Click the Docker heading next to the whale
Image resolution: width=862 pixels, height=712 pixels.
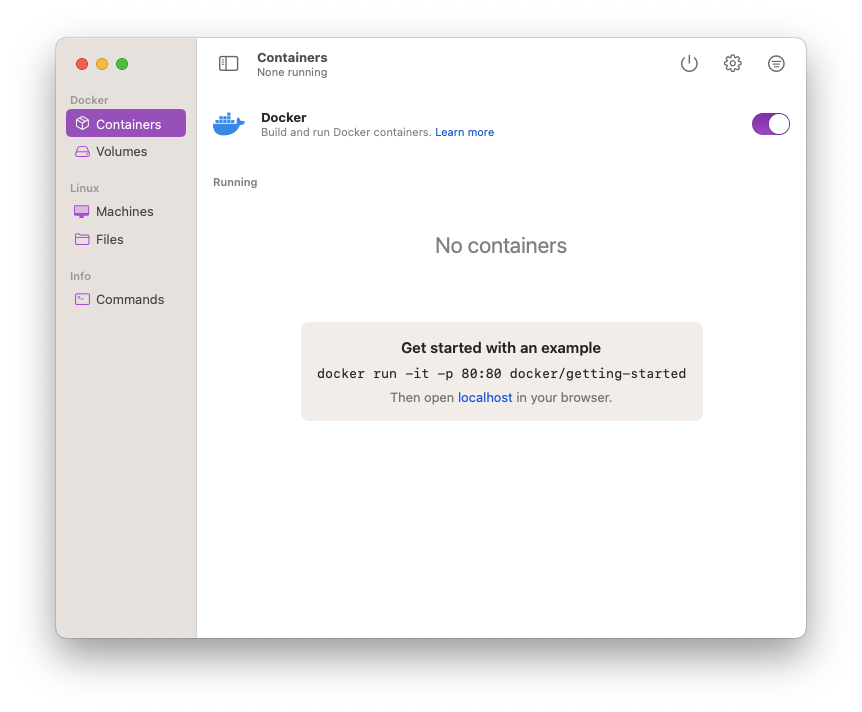click(284, 118)
